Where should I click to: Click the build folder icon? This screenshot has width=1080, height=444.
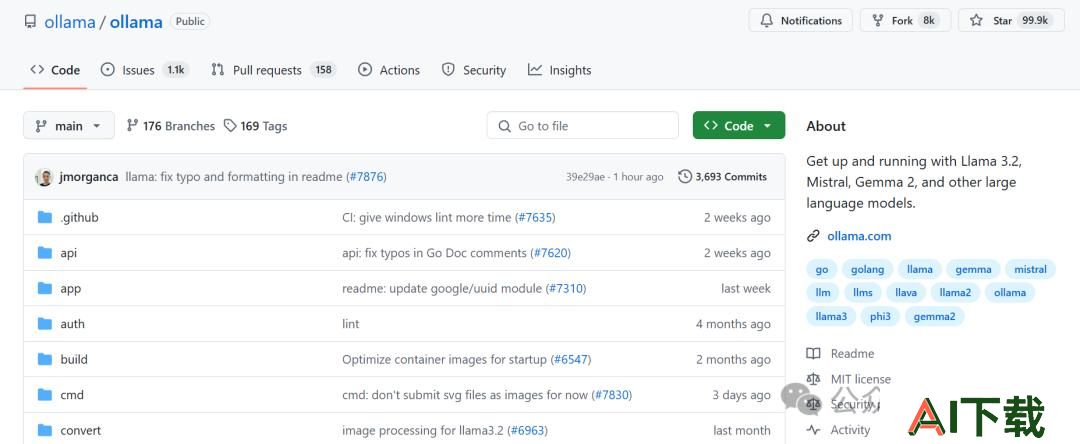[x=45, y=359]
